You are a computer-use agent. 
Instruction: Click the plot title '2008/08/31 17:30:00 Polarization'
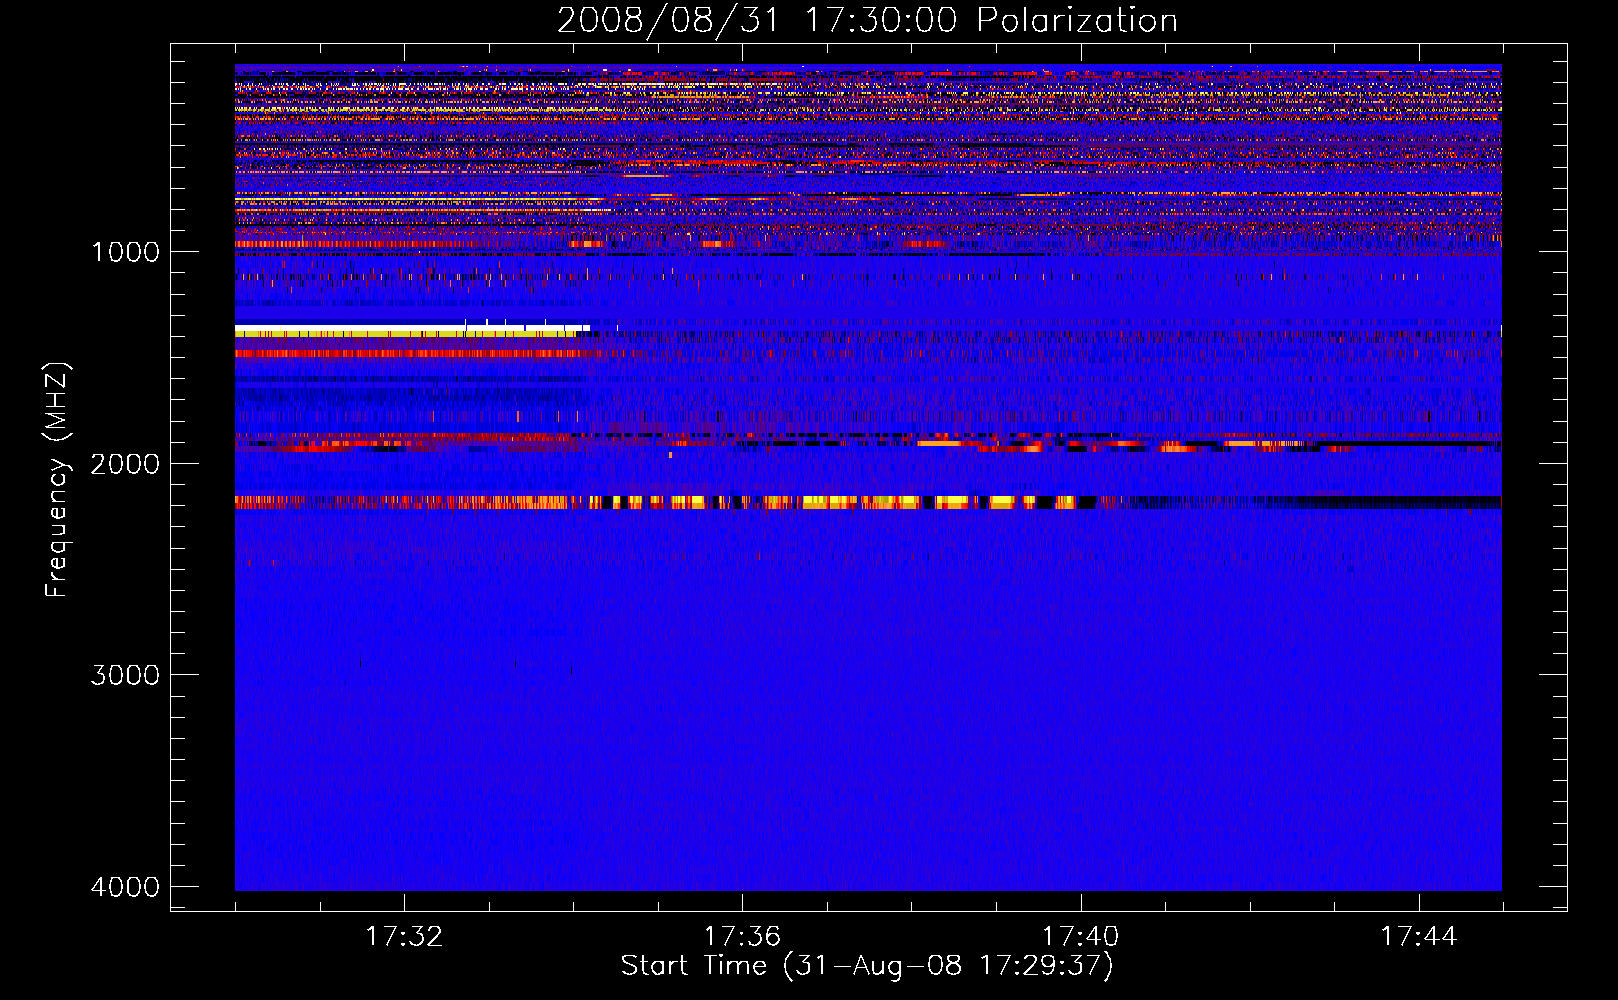coord(867,20)
